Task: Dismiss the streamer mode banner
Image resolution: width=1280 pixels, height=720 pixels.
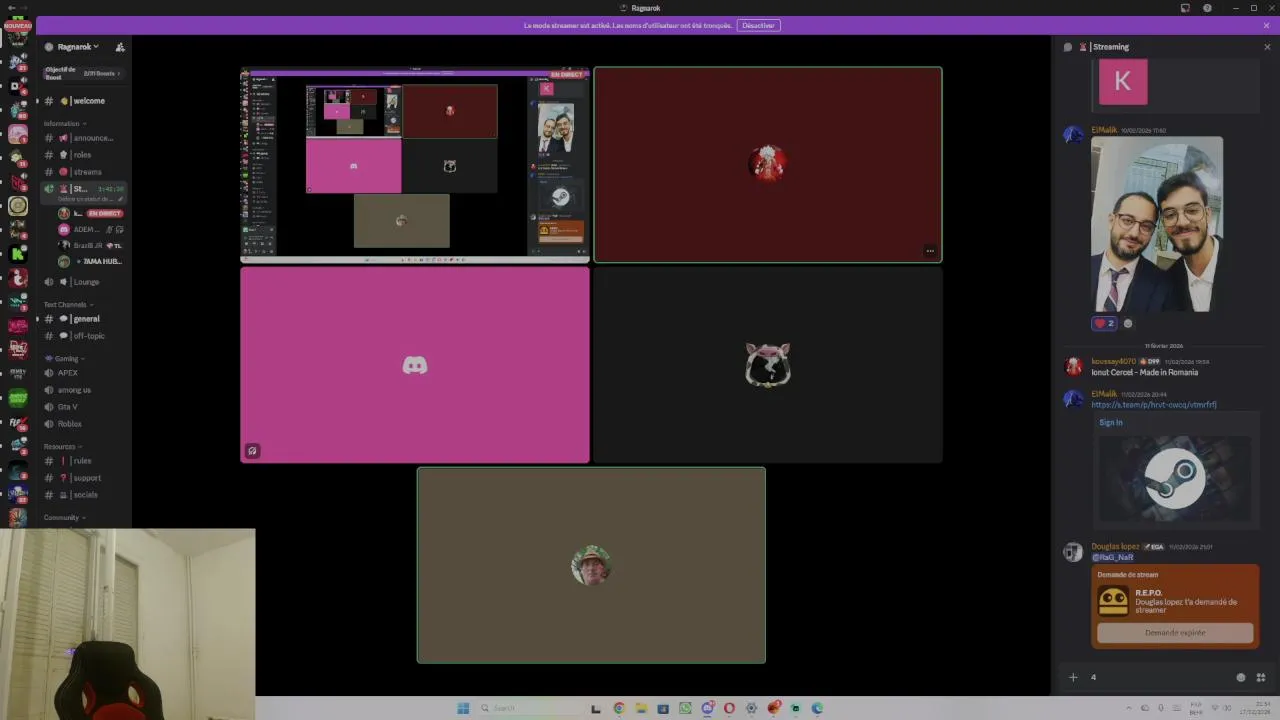Action: click(1266, 25)
